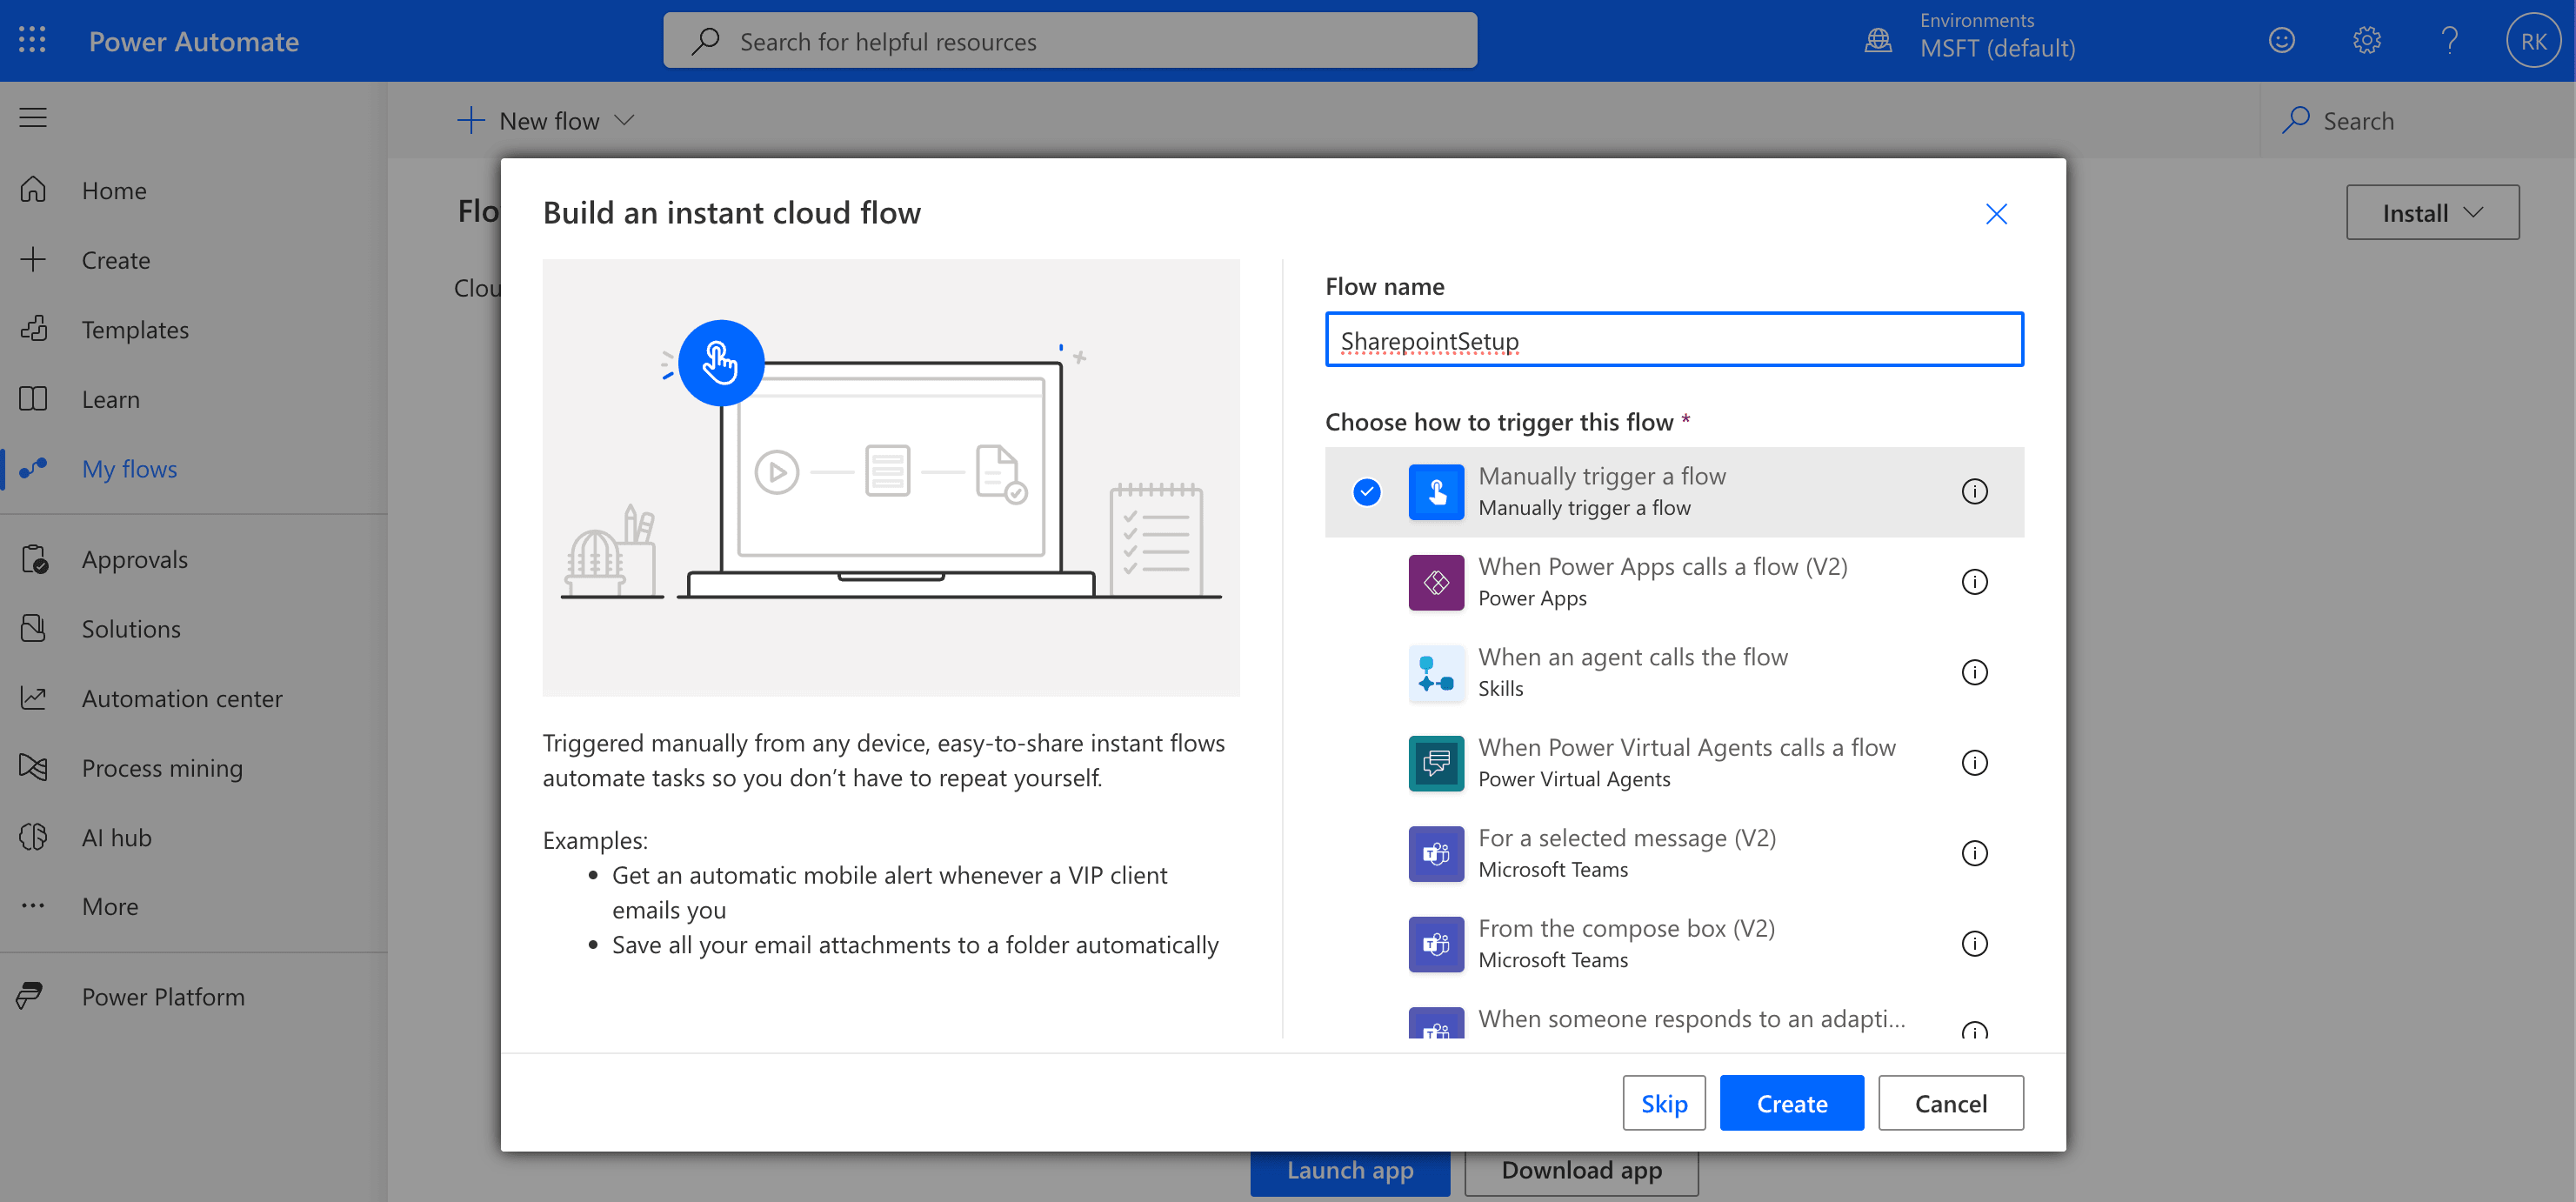The width and height of the screenshot is (2576, 1202).
Task: Click the Approvals icon in sidebar
Action: click(x=33, y=559)
